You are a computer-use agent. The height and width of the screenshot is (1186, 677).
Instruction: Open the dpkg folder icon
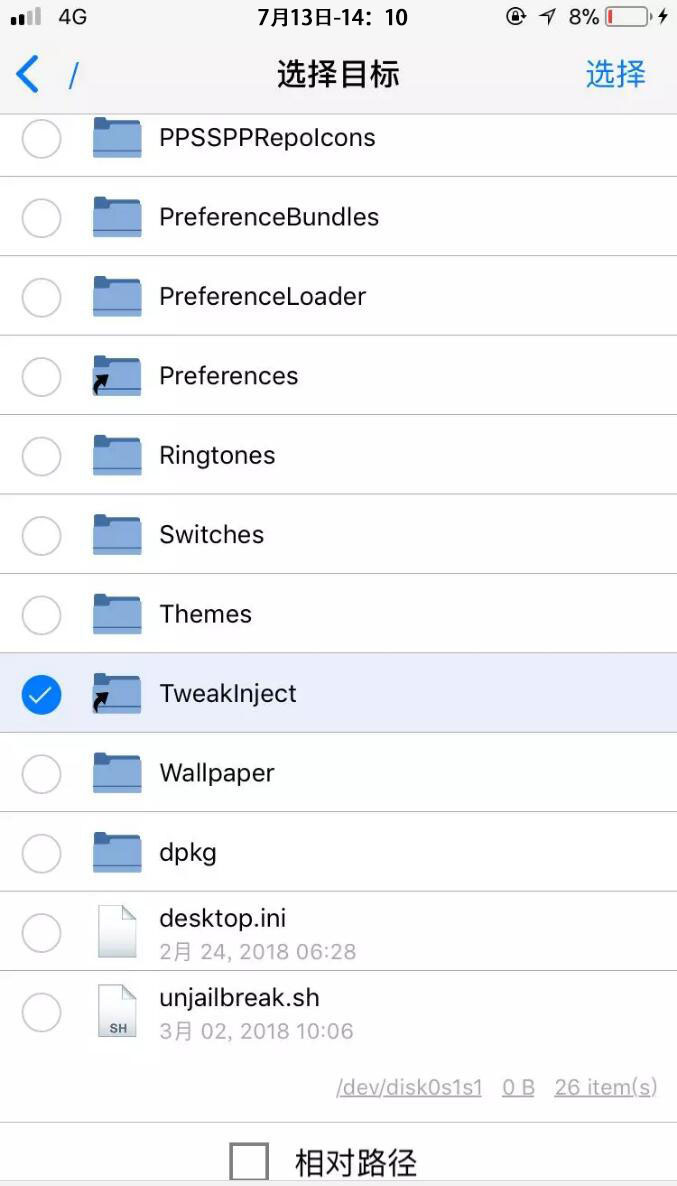click(116, 852)
